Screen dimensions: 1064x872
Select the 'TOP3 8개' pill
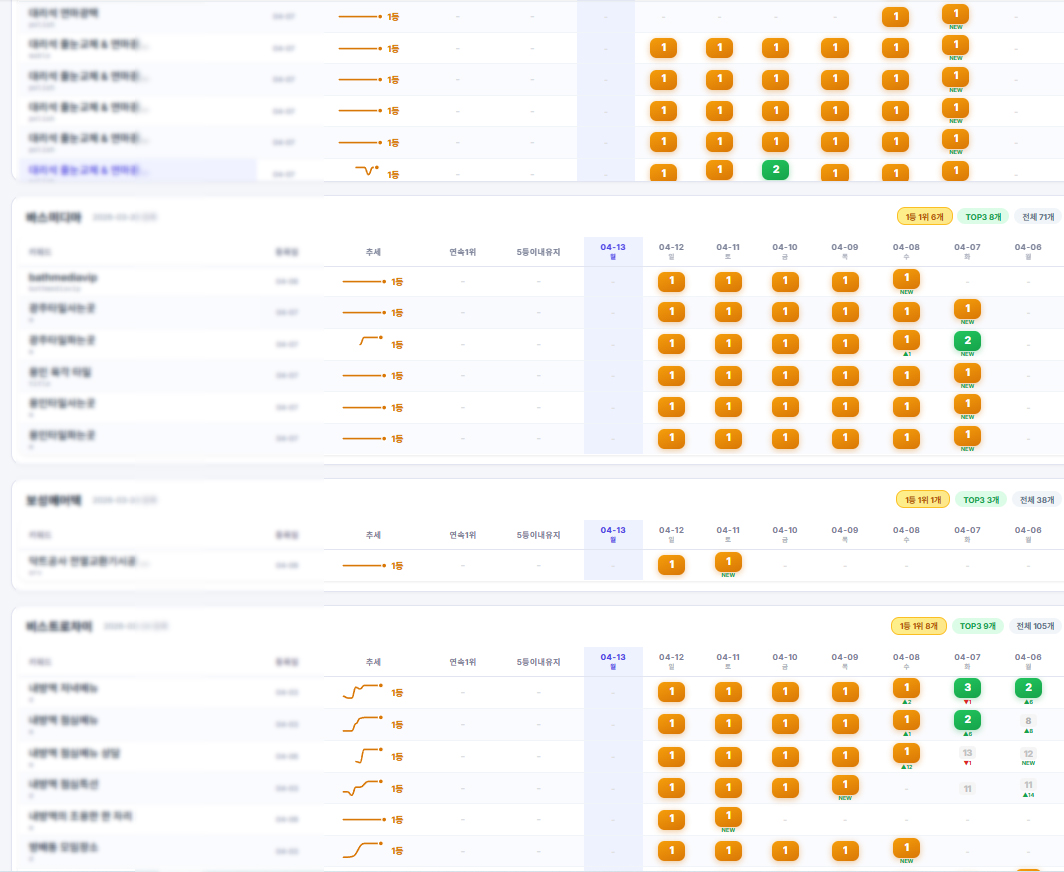pyautogui.click(x=980, y=216)
